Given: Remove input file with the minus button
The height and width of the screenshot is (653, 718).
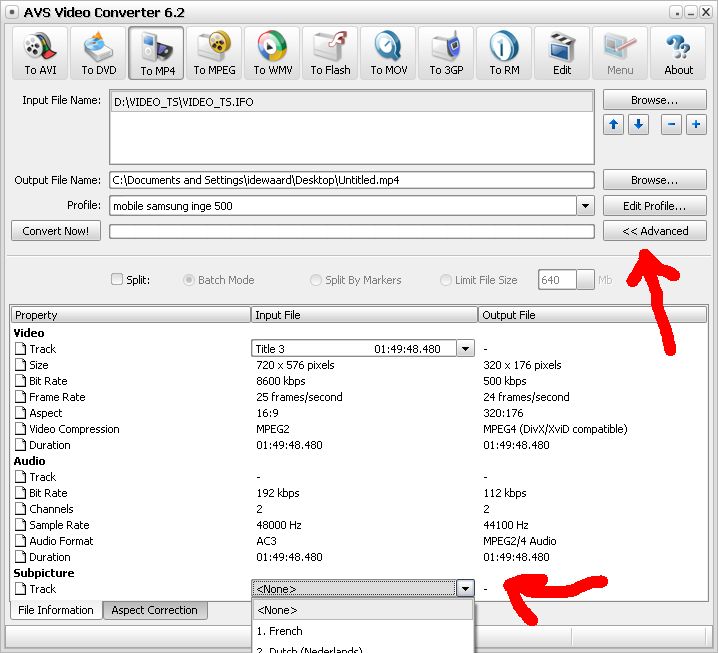Looking at the screenshot, I should 671,125.
